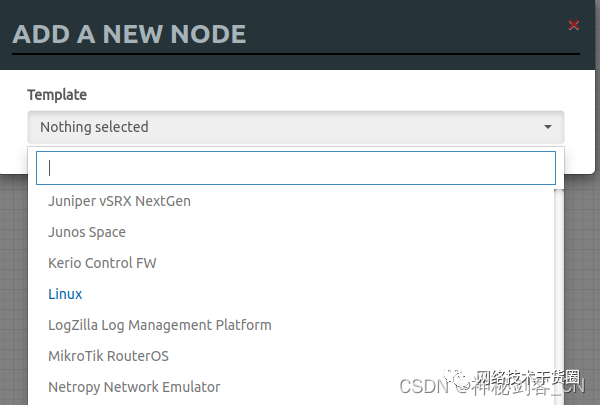Click the CSDN watermark text
This screenshot has height=405, width=600.
[422, 387]
